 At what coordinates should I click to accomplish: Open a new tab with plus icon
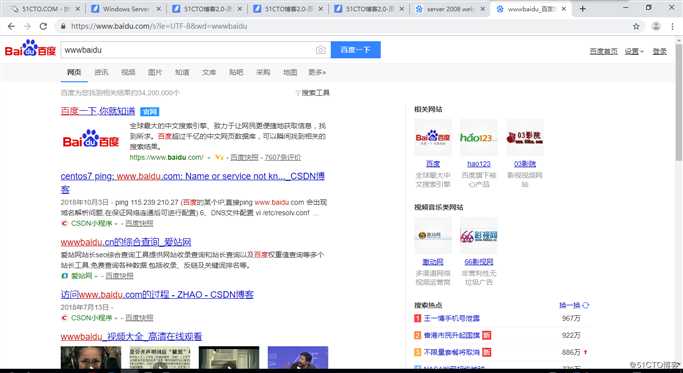pos(582,9)
